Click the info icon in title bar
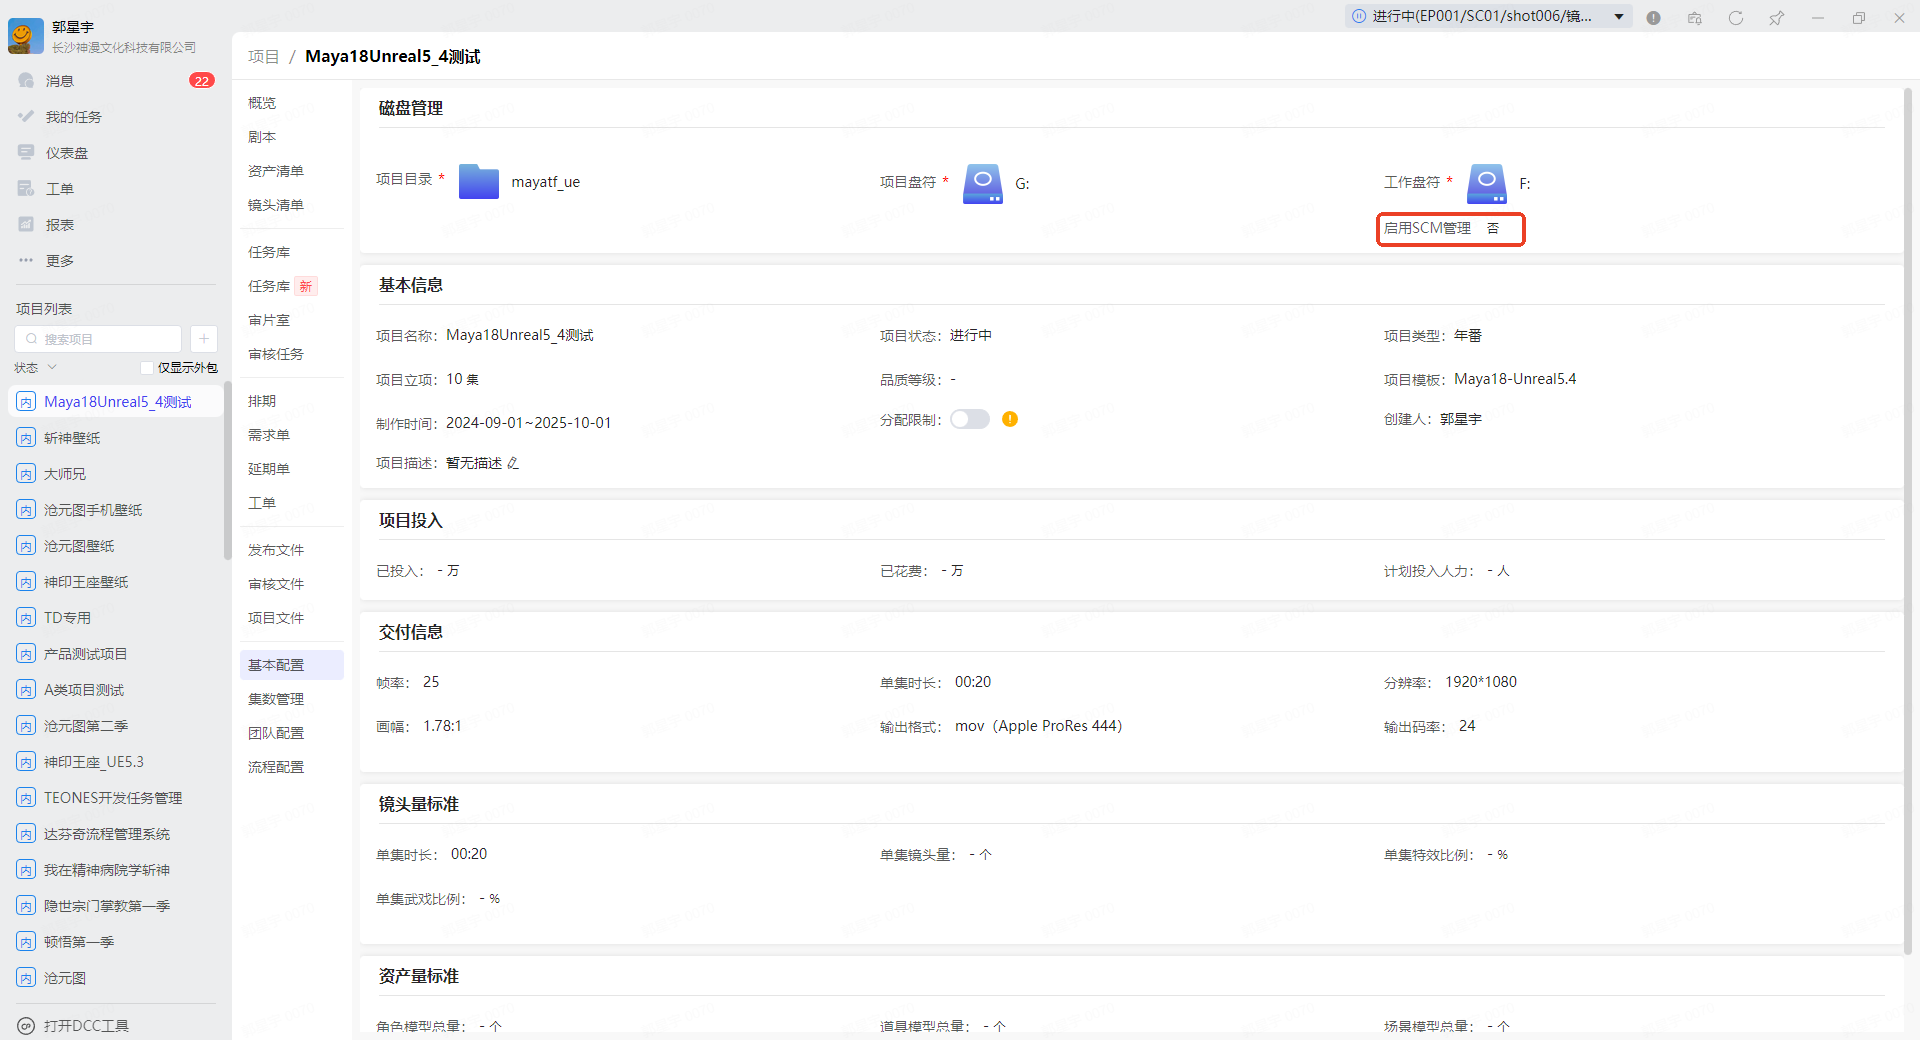 (1653, 18)
